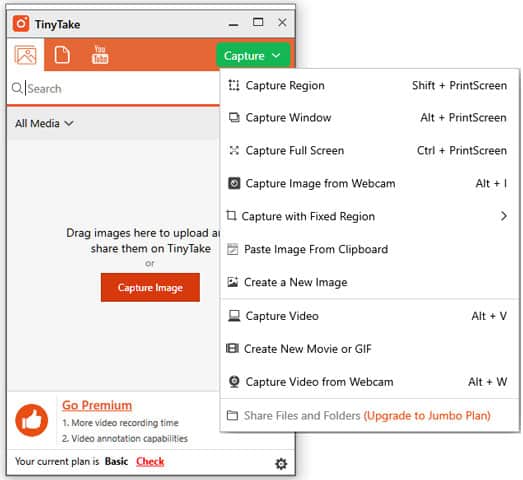
Task: Select Create a New Image
Action: pos(370,282)
